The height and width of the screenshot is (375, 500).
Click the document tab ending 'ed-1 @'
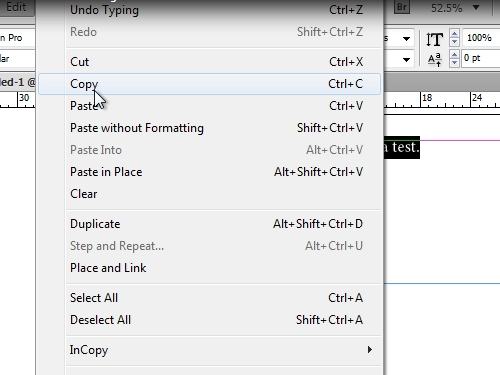pyautogui.click(x=17, y=82)
